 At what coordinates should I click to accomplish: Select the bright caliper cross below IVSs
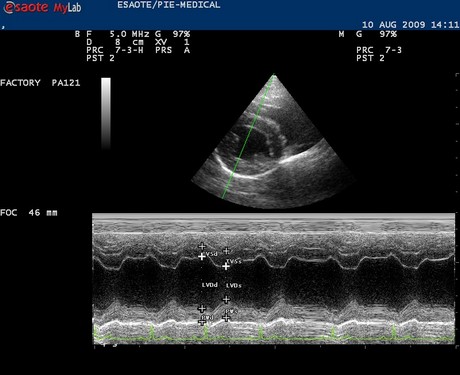click(226, 266)
